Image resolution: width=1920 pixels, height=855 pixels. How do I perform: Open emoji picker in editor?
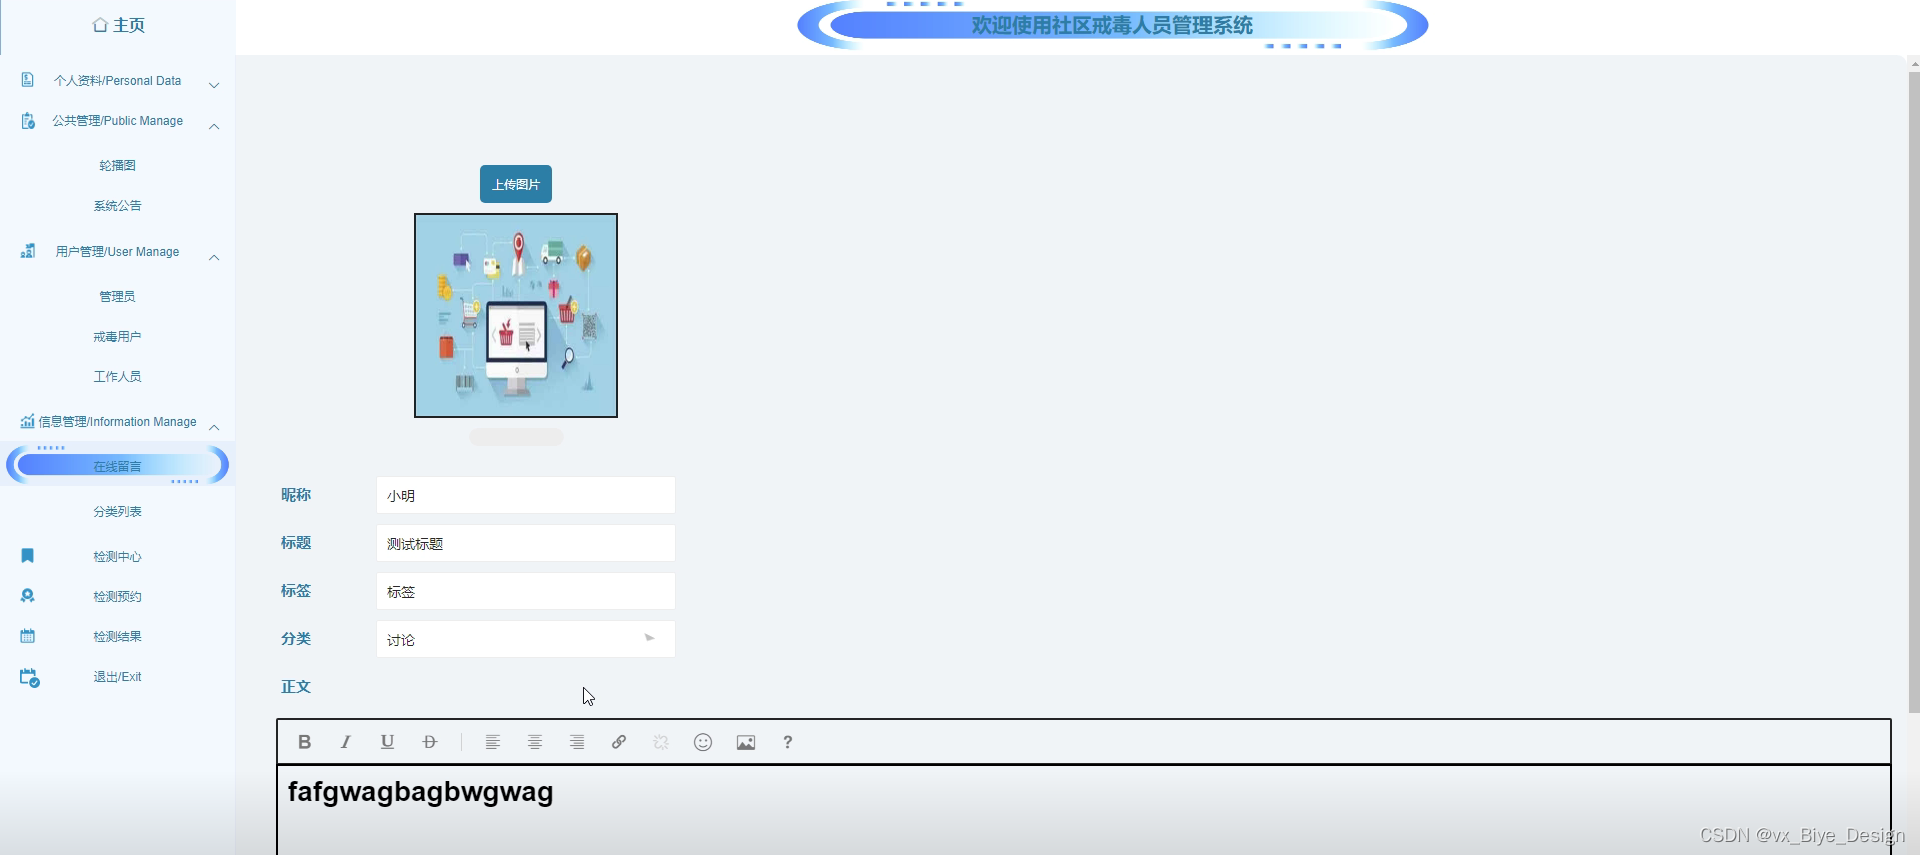pyautogui.click(x=703, y=742)
